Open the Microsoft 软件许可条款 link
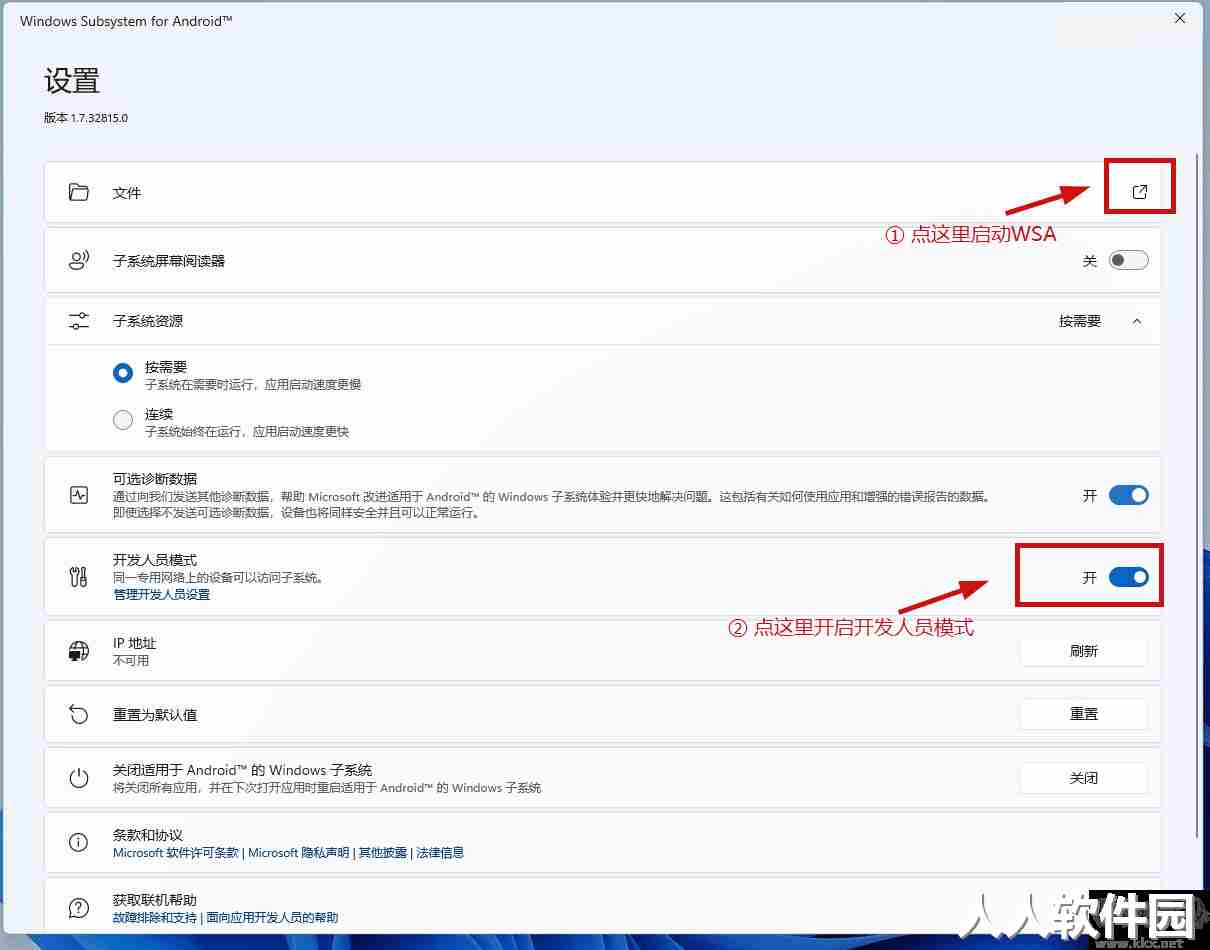Image resolution: width=1210 pixels, height=950 pixels. tap(176, 853)
